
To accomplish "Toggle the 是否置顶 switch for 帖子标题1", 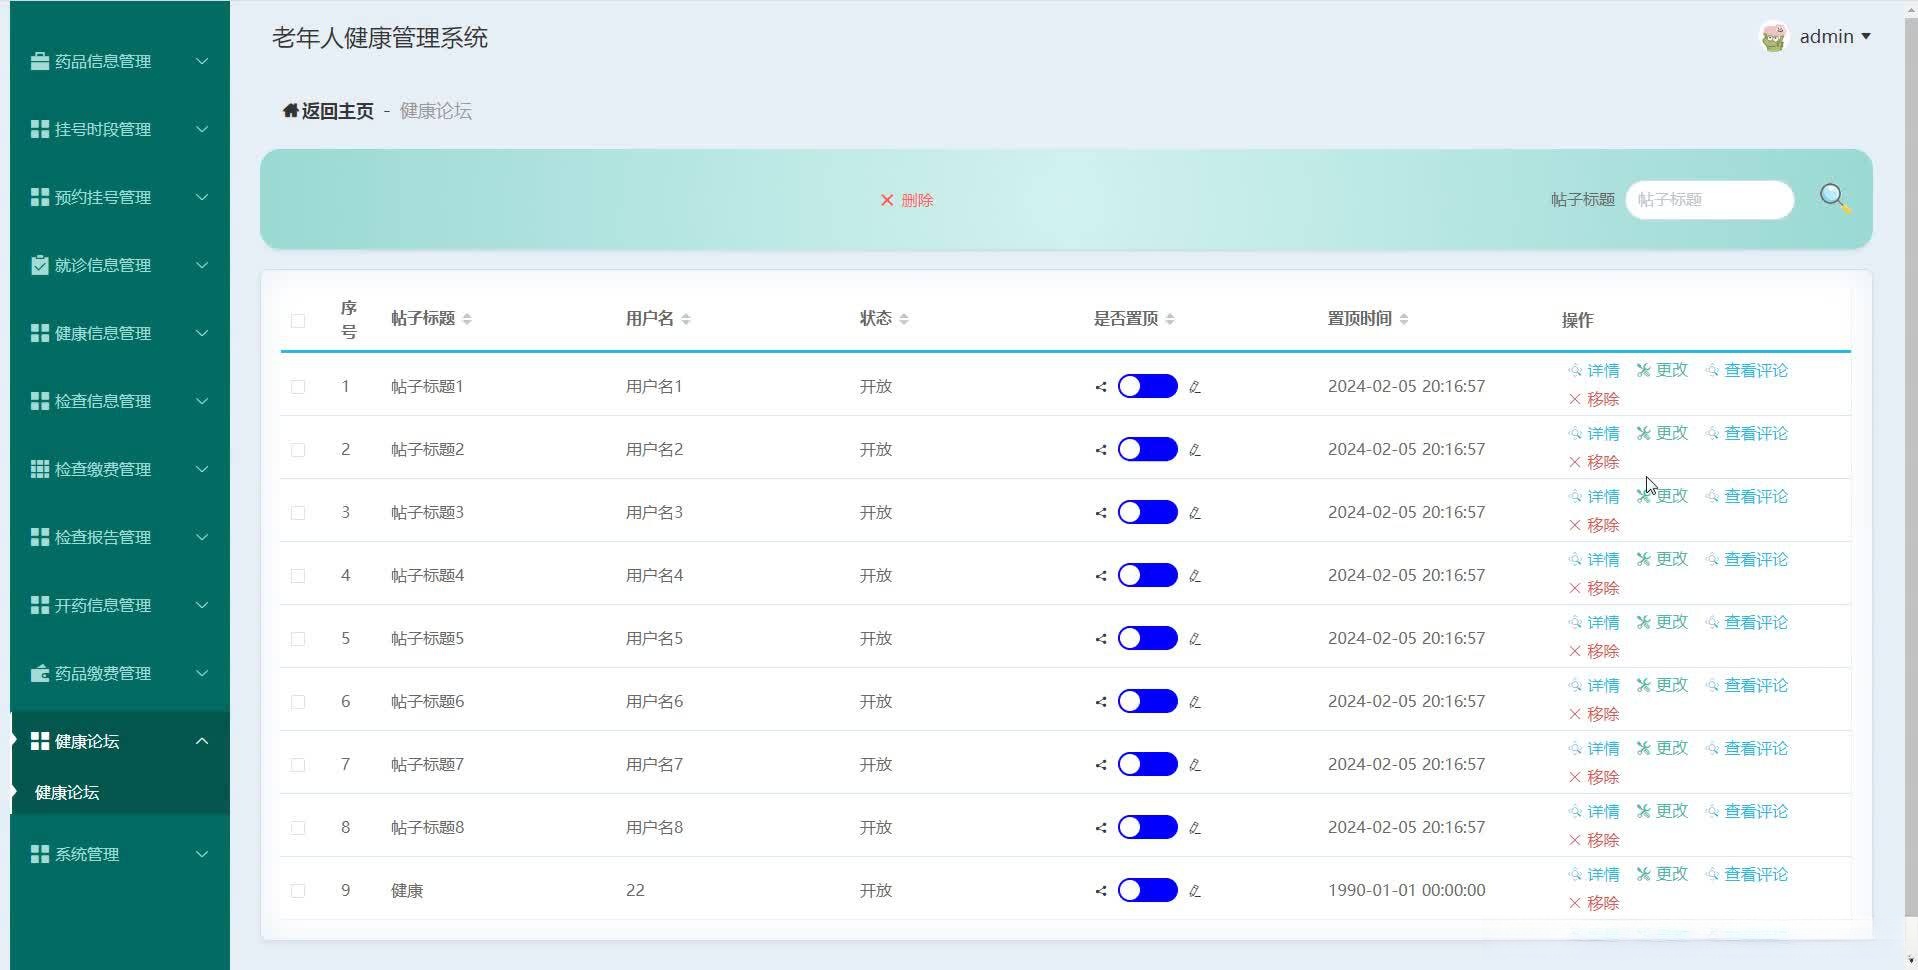I will coord(1147,387).
